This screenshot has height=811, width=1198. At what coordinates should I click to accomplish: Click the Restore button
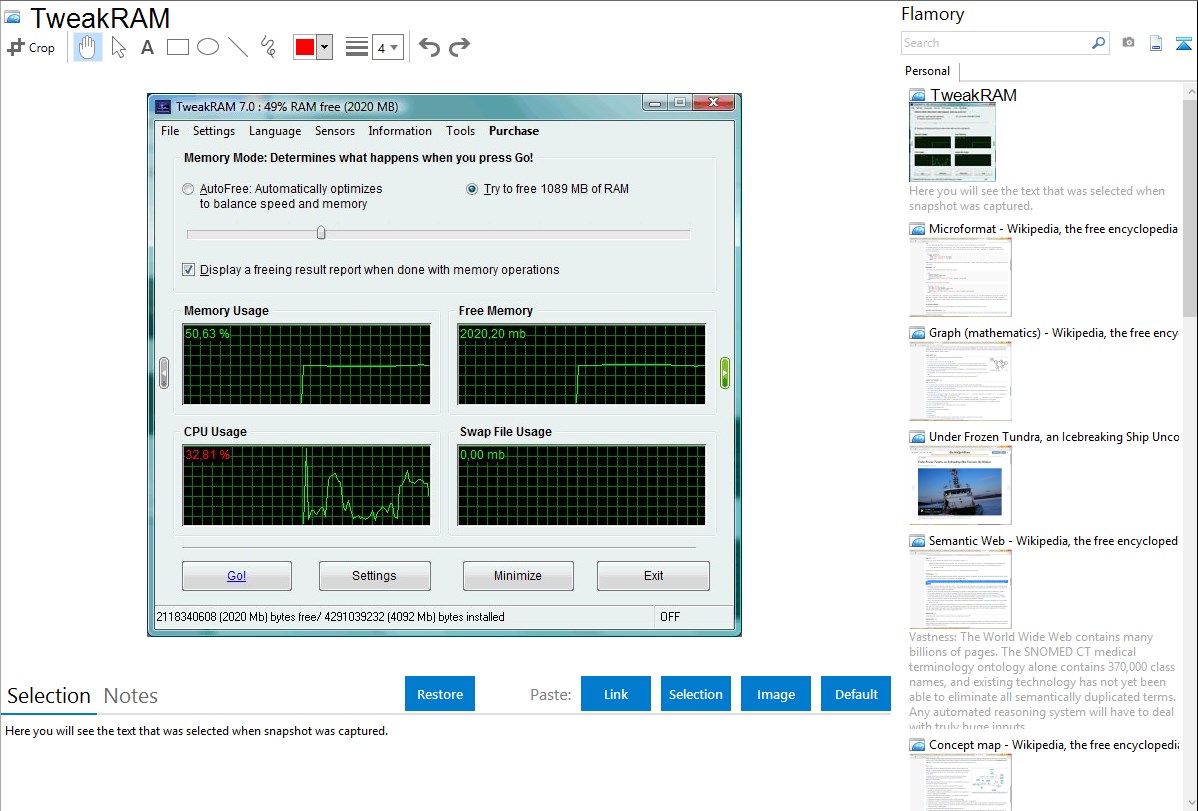(x=440, y=694)
